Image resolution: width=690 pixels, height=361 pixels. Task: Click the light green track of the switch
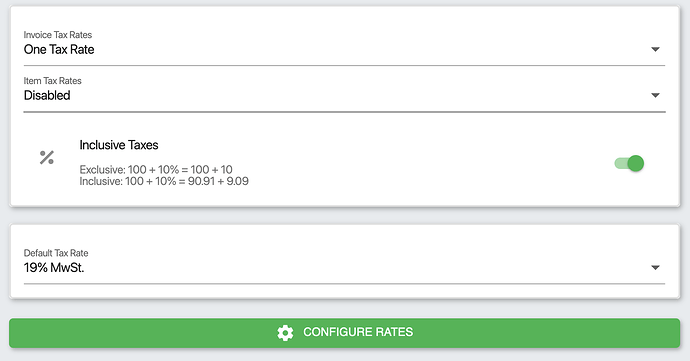620,164
